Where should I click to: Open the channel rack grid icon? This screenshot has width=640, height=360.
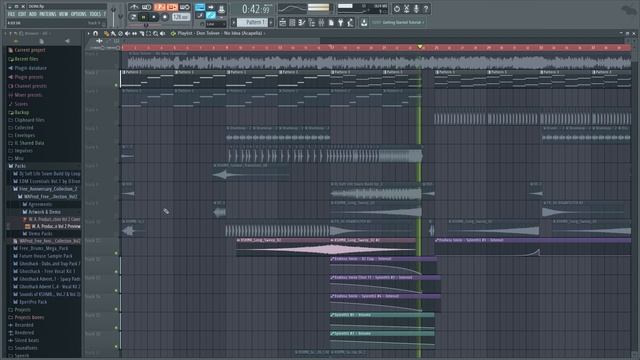[x=292, y=22]
